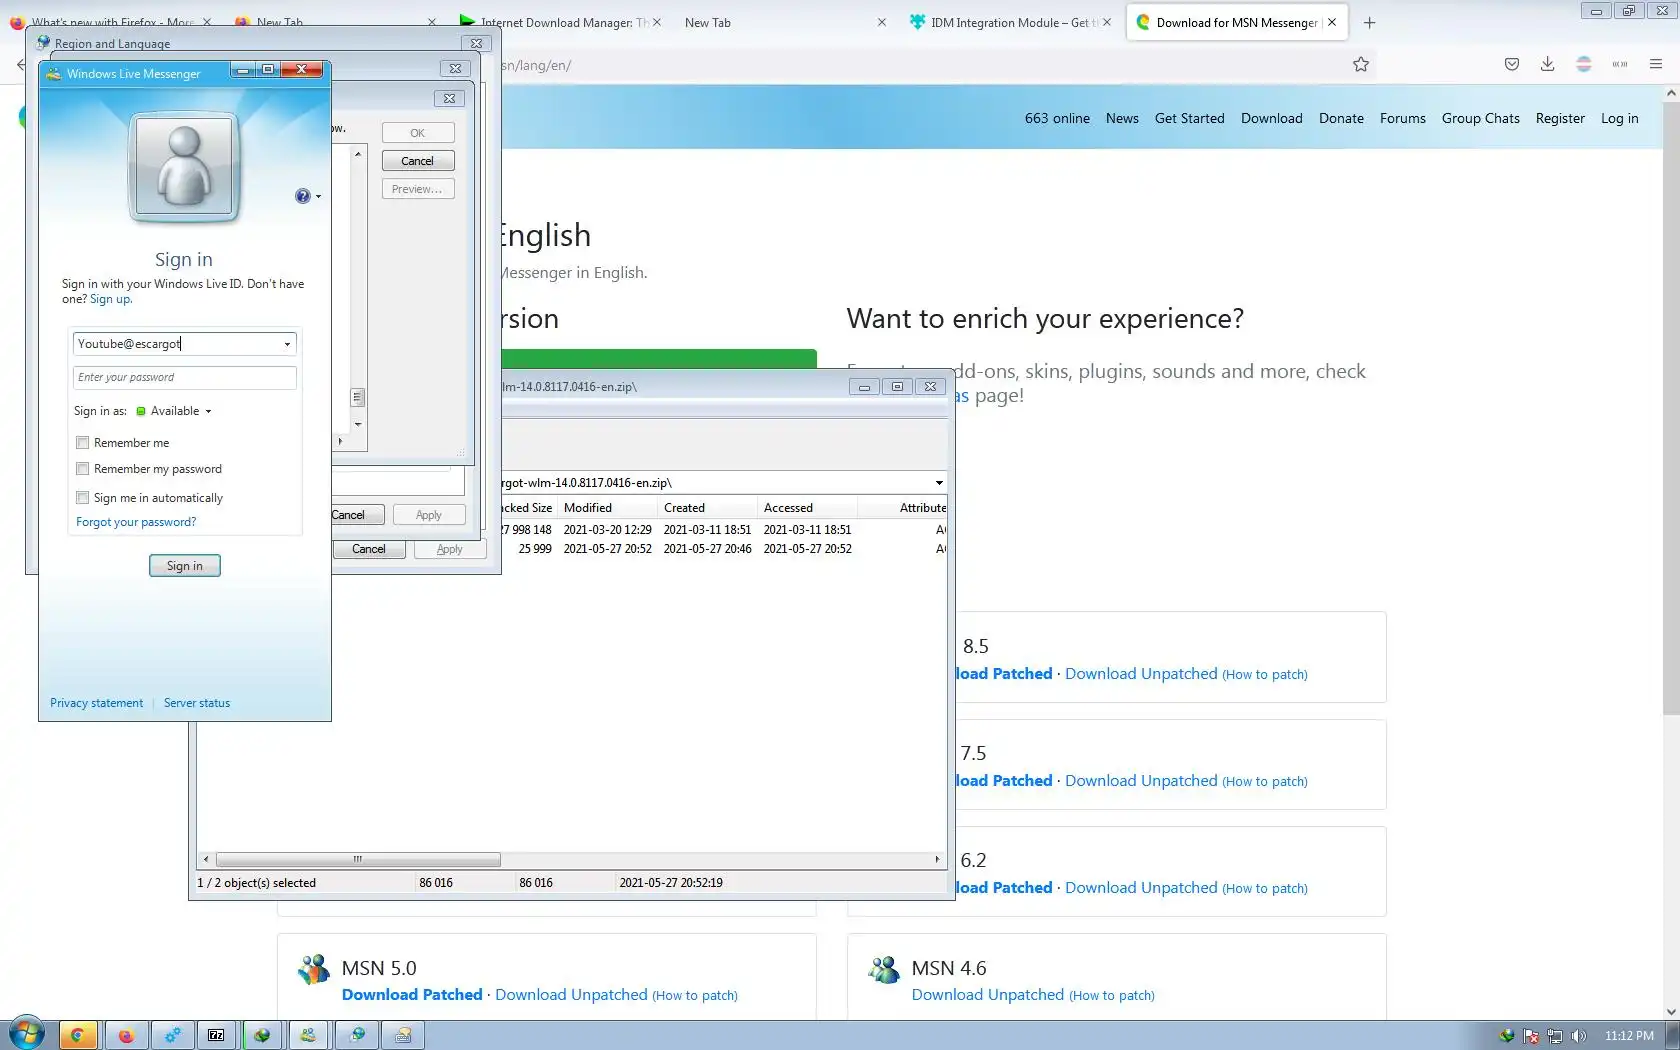Open Forgot your password link
This screenshot has height=1050, width=1680.
[x=136, y=522]
